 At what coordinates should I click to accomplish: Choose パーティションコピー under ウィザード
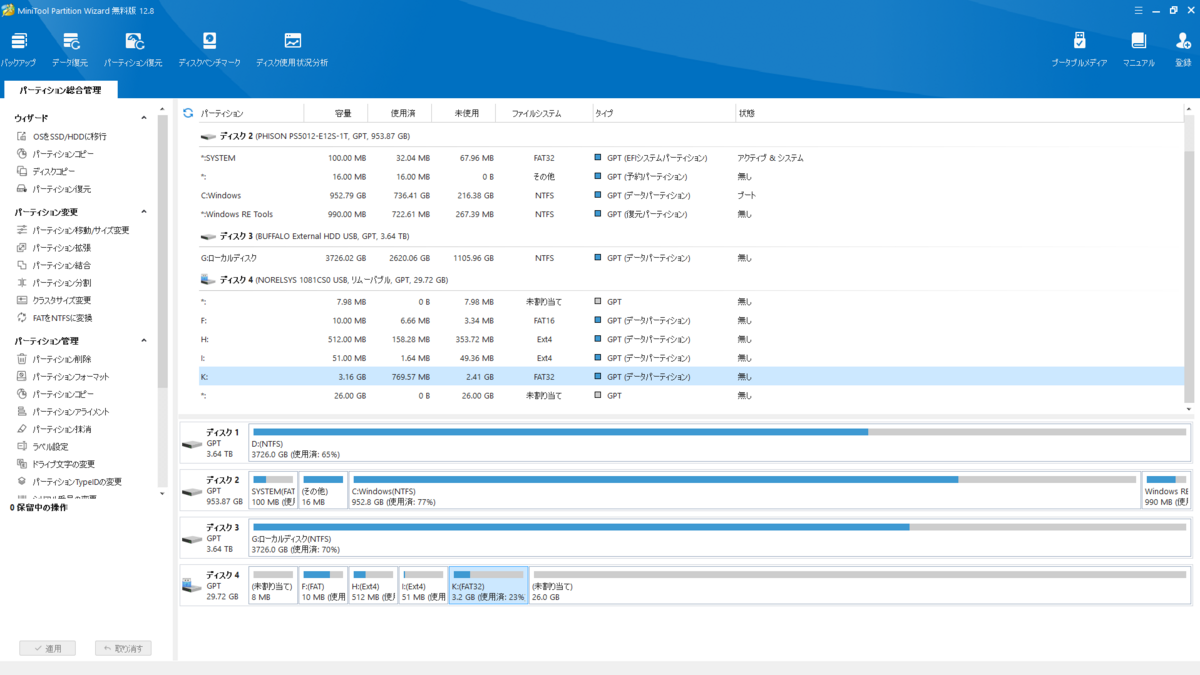[x=55, y=154]
